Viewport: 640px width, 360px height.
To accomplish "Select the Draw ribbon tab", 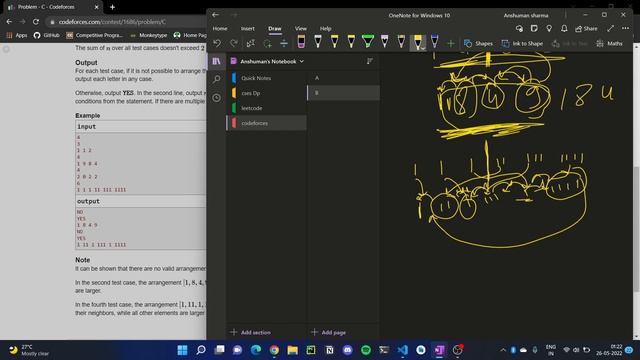I will pos(275,29).
